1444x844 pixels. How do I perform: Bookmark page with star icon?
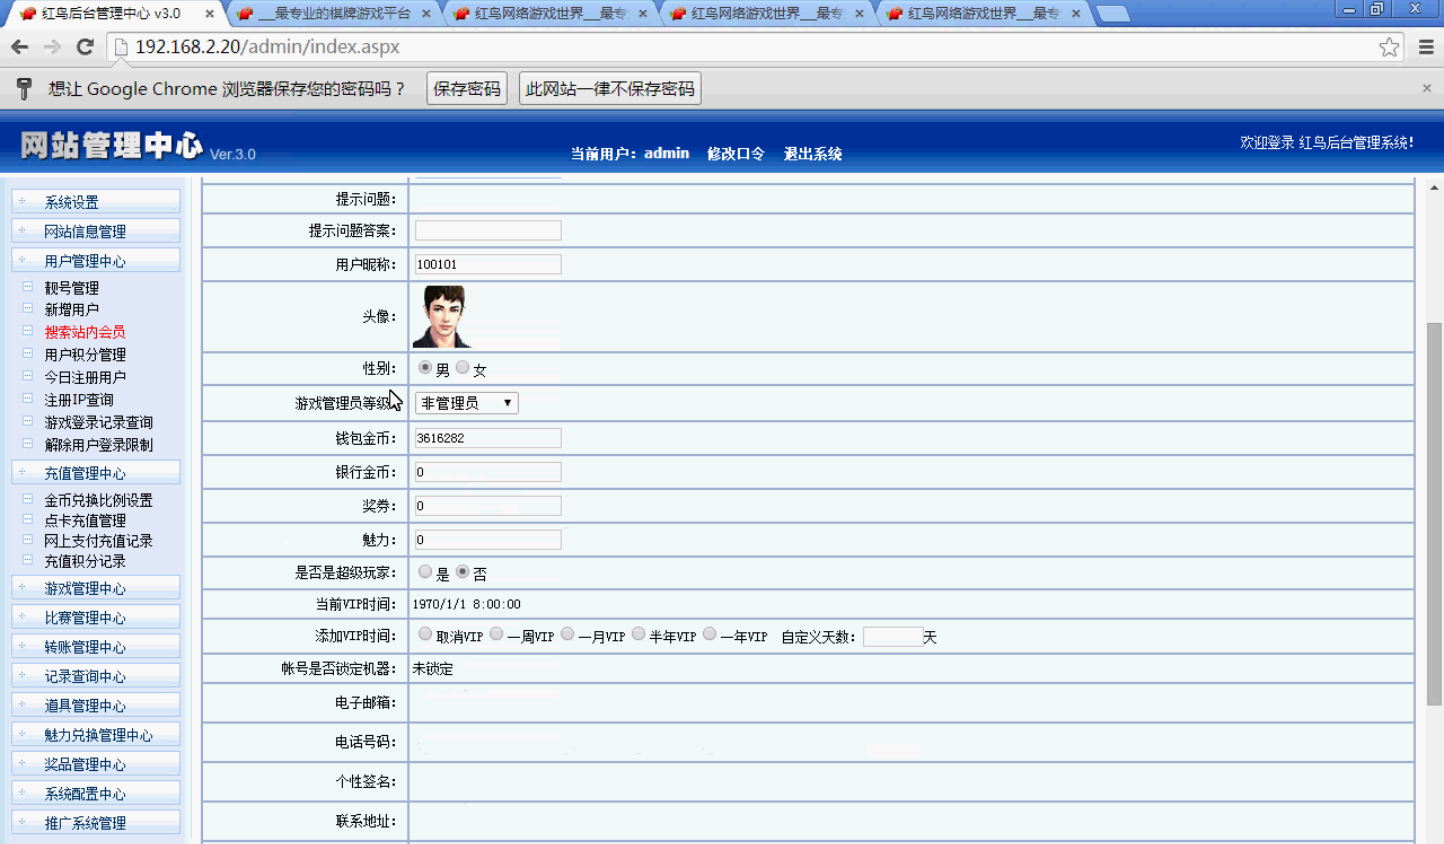point(1389,47)
